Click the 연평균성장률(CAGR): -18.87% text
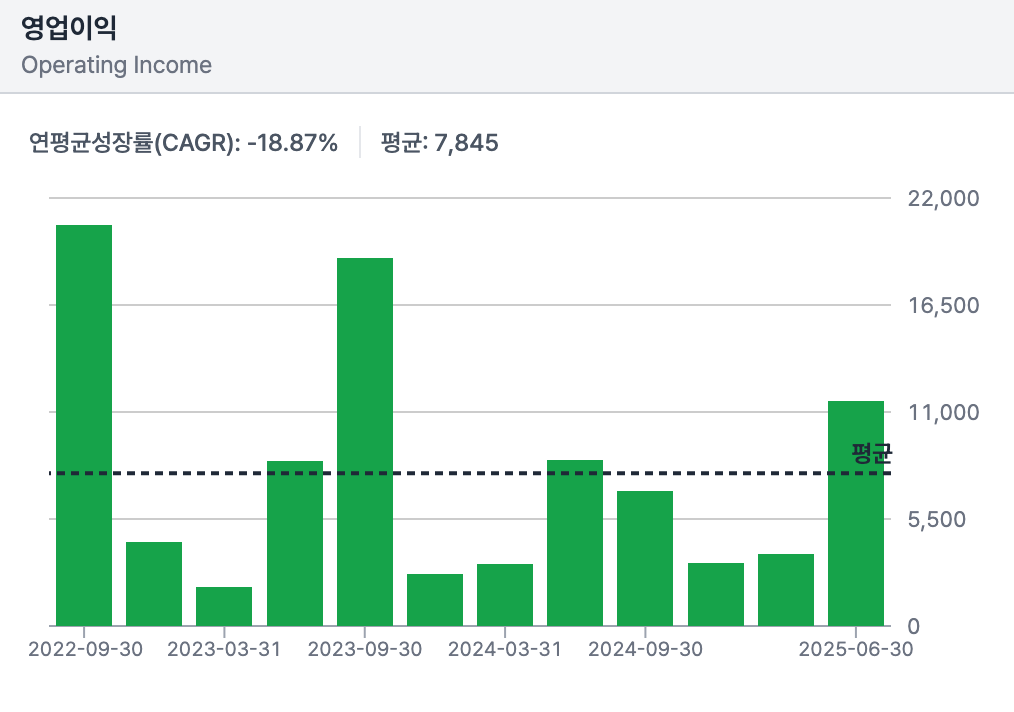This screenshot has height=712, width=1014. (x=183, y=142)
